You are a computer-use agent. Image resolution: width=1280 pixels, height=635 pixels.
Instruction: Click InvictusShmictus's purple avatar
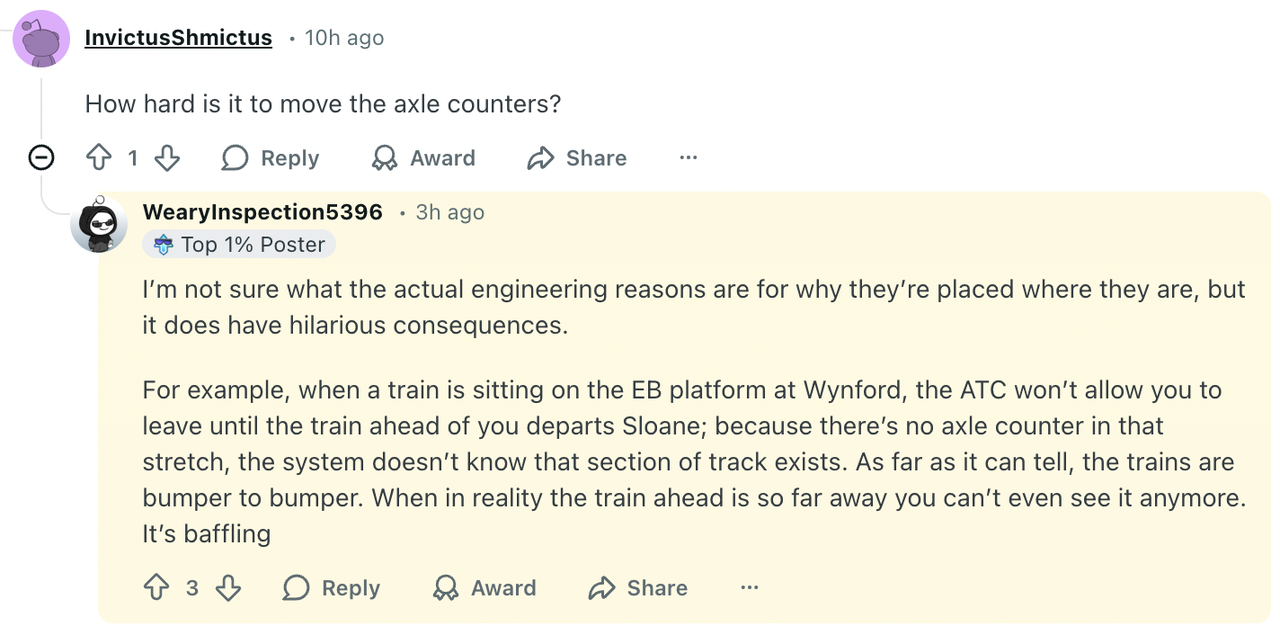tap(41, 39)
